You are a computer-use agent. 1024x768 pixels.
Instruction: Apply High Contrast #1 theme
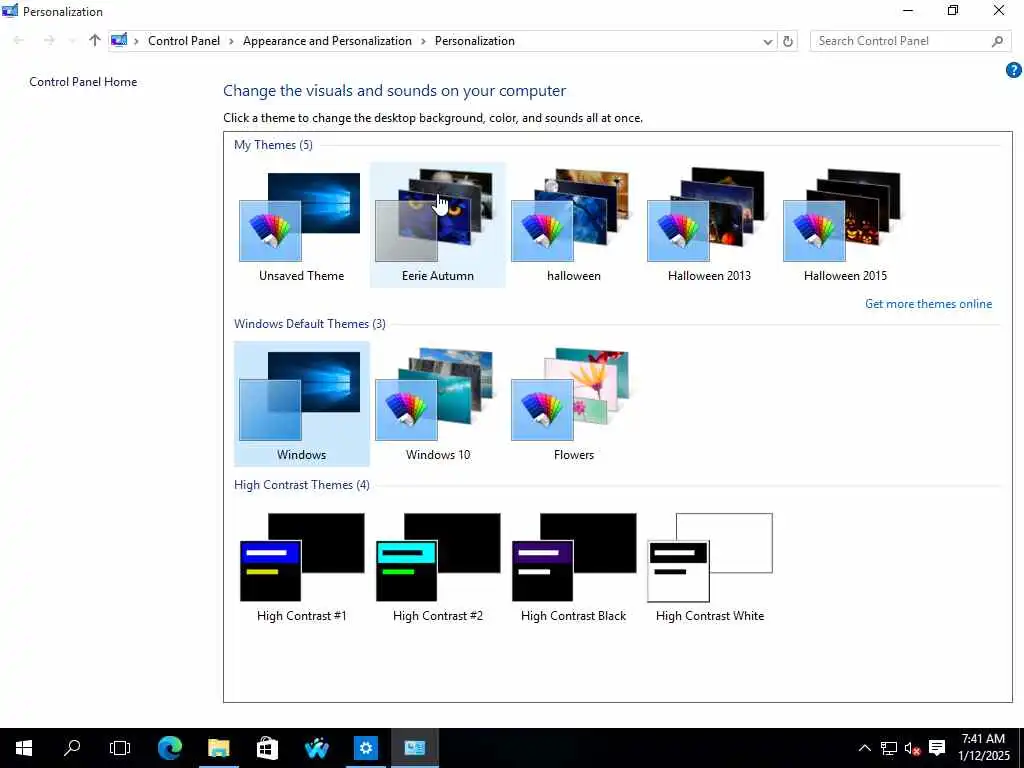point(301,567)
